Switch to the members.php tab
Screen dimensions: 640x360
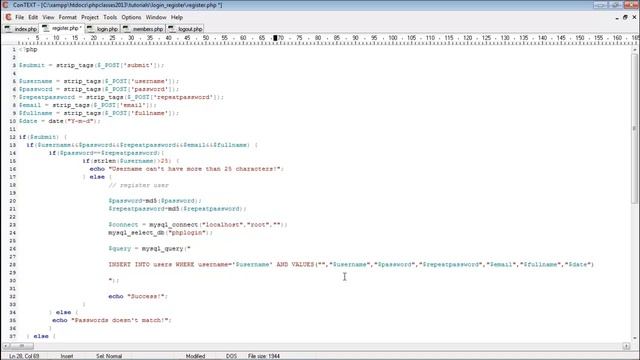(143, 29)
